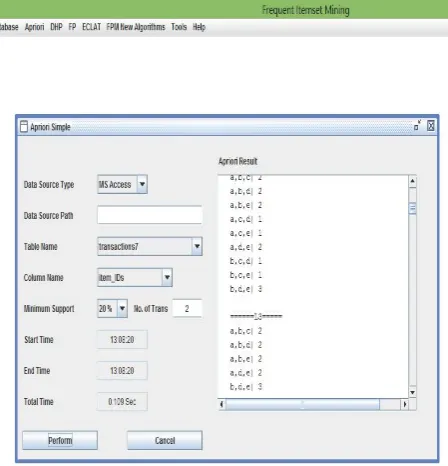Click horizontal scroll right arrow
The image size is (448, 466).
404,404
